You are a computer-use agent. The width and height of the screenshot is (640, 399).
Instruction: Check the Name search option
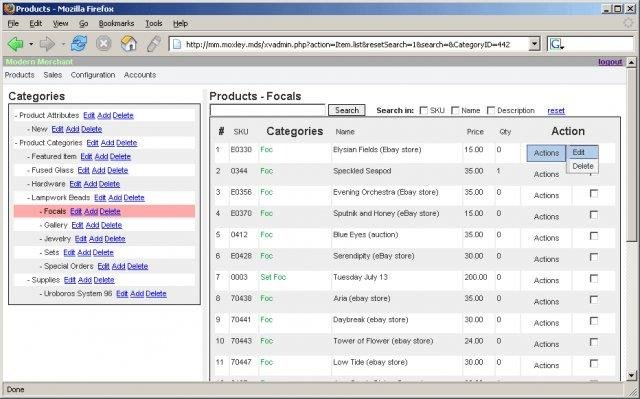(455, 111)
